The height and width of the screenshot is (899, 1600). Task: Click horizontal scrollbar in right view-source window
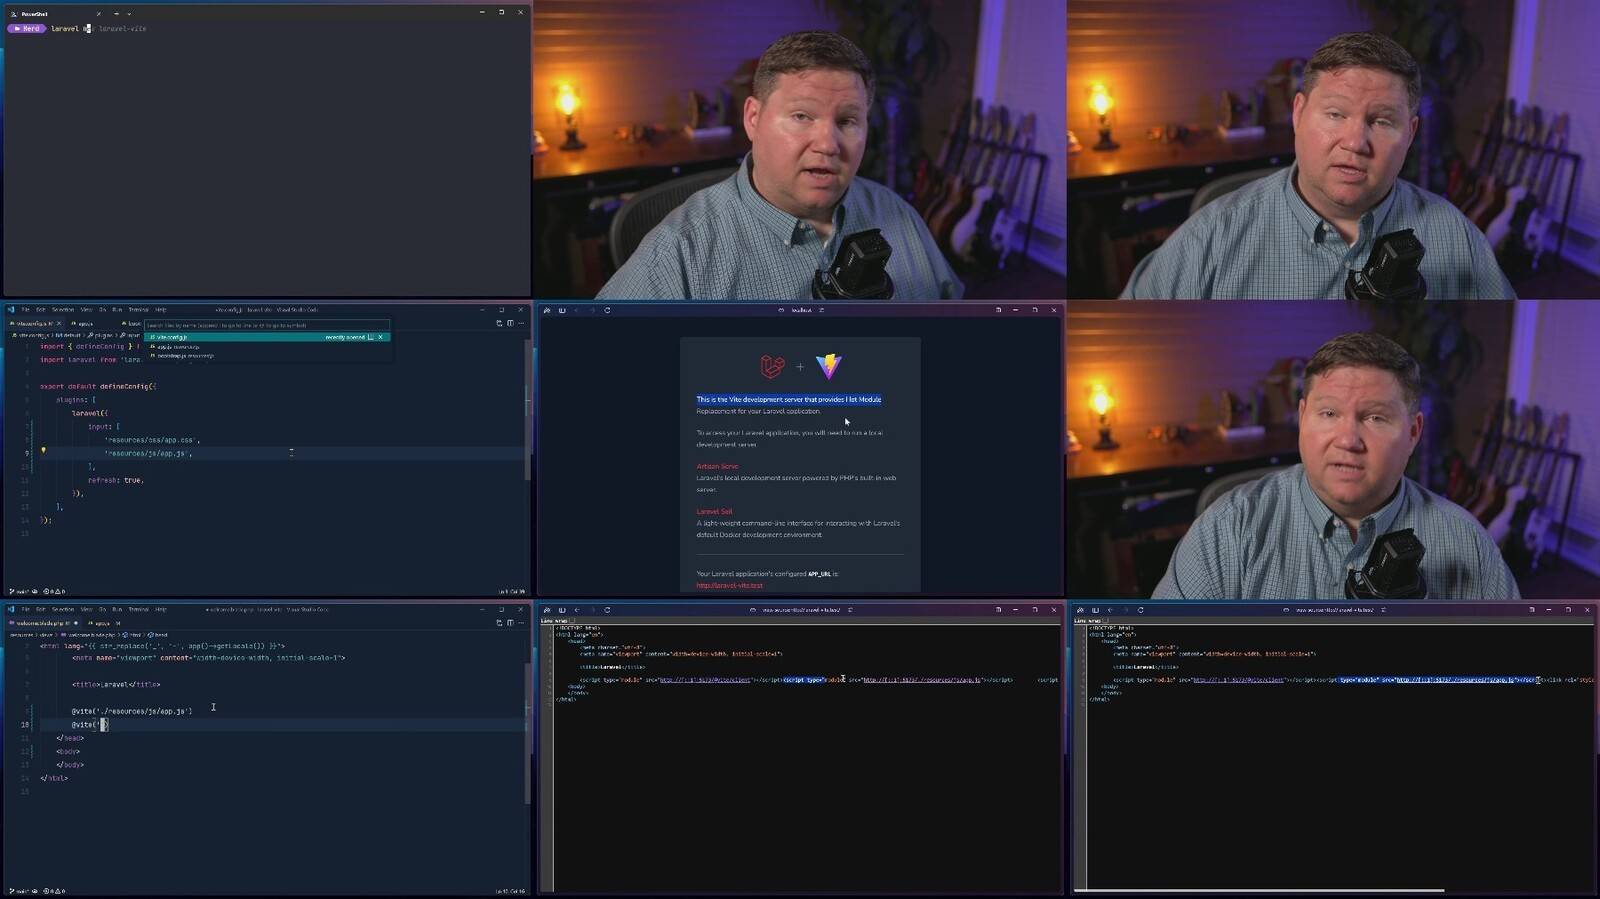click(x=1259, y=890)
